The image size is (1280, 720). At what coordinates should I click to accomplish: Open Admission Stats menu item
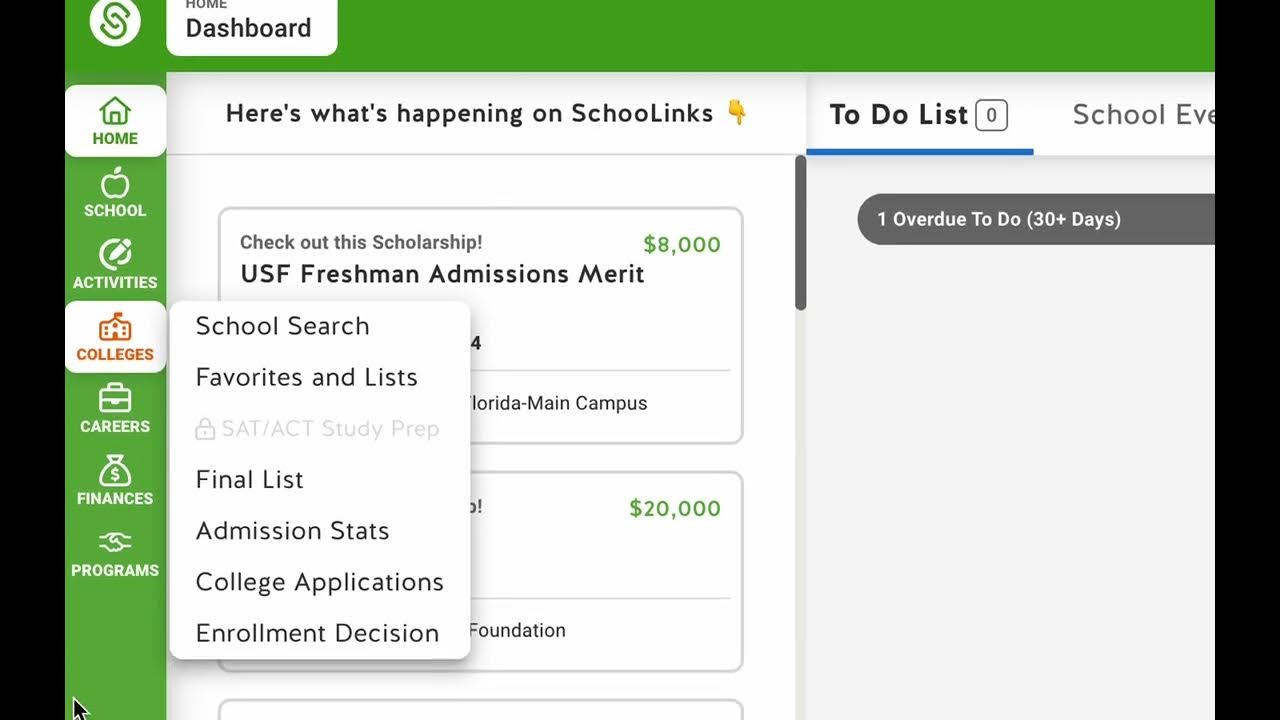pos(292,531)
